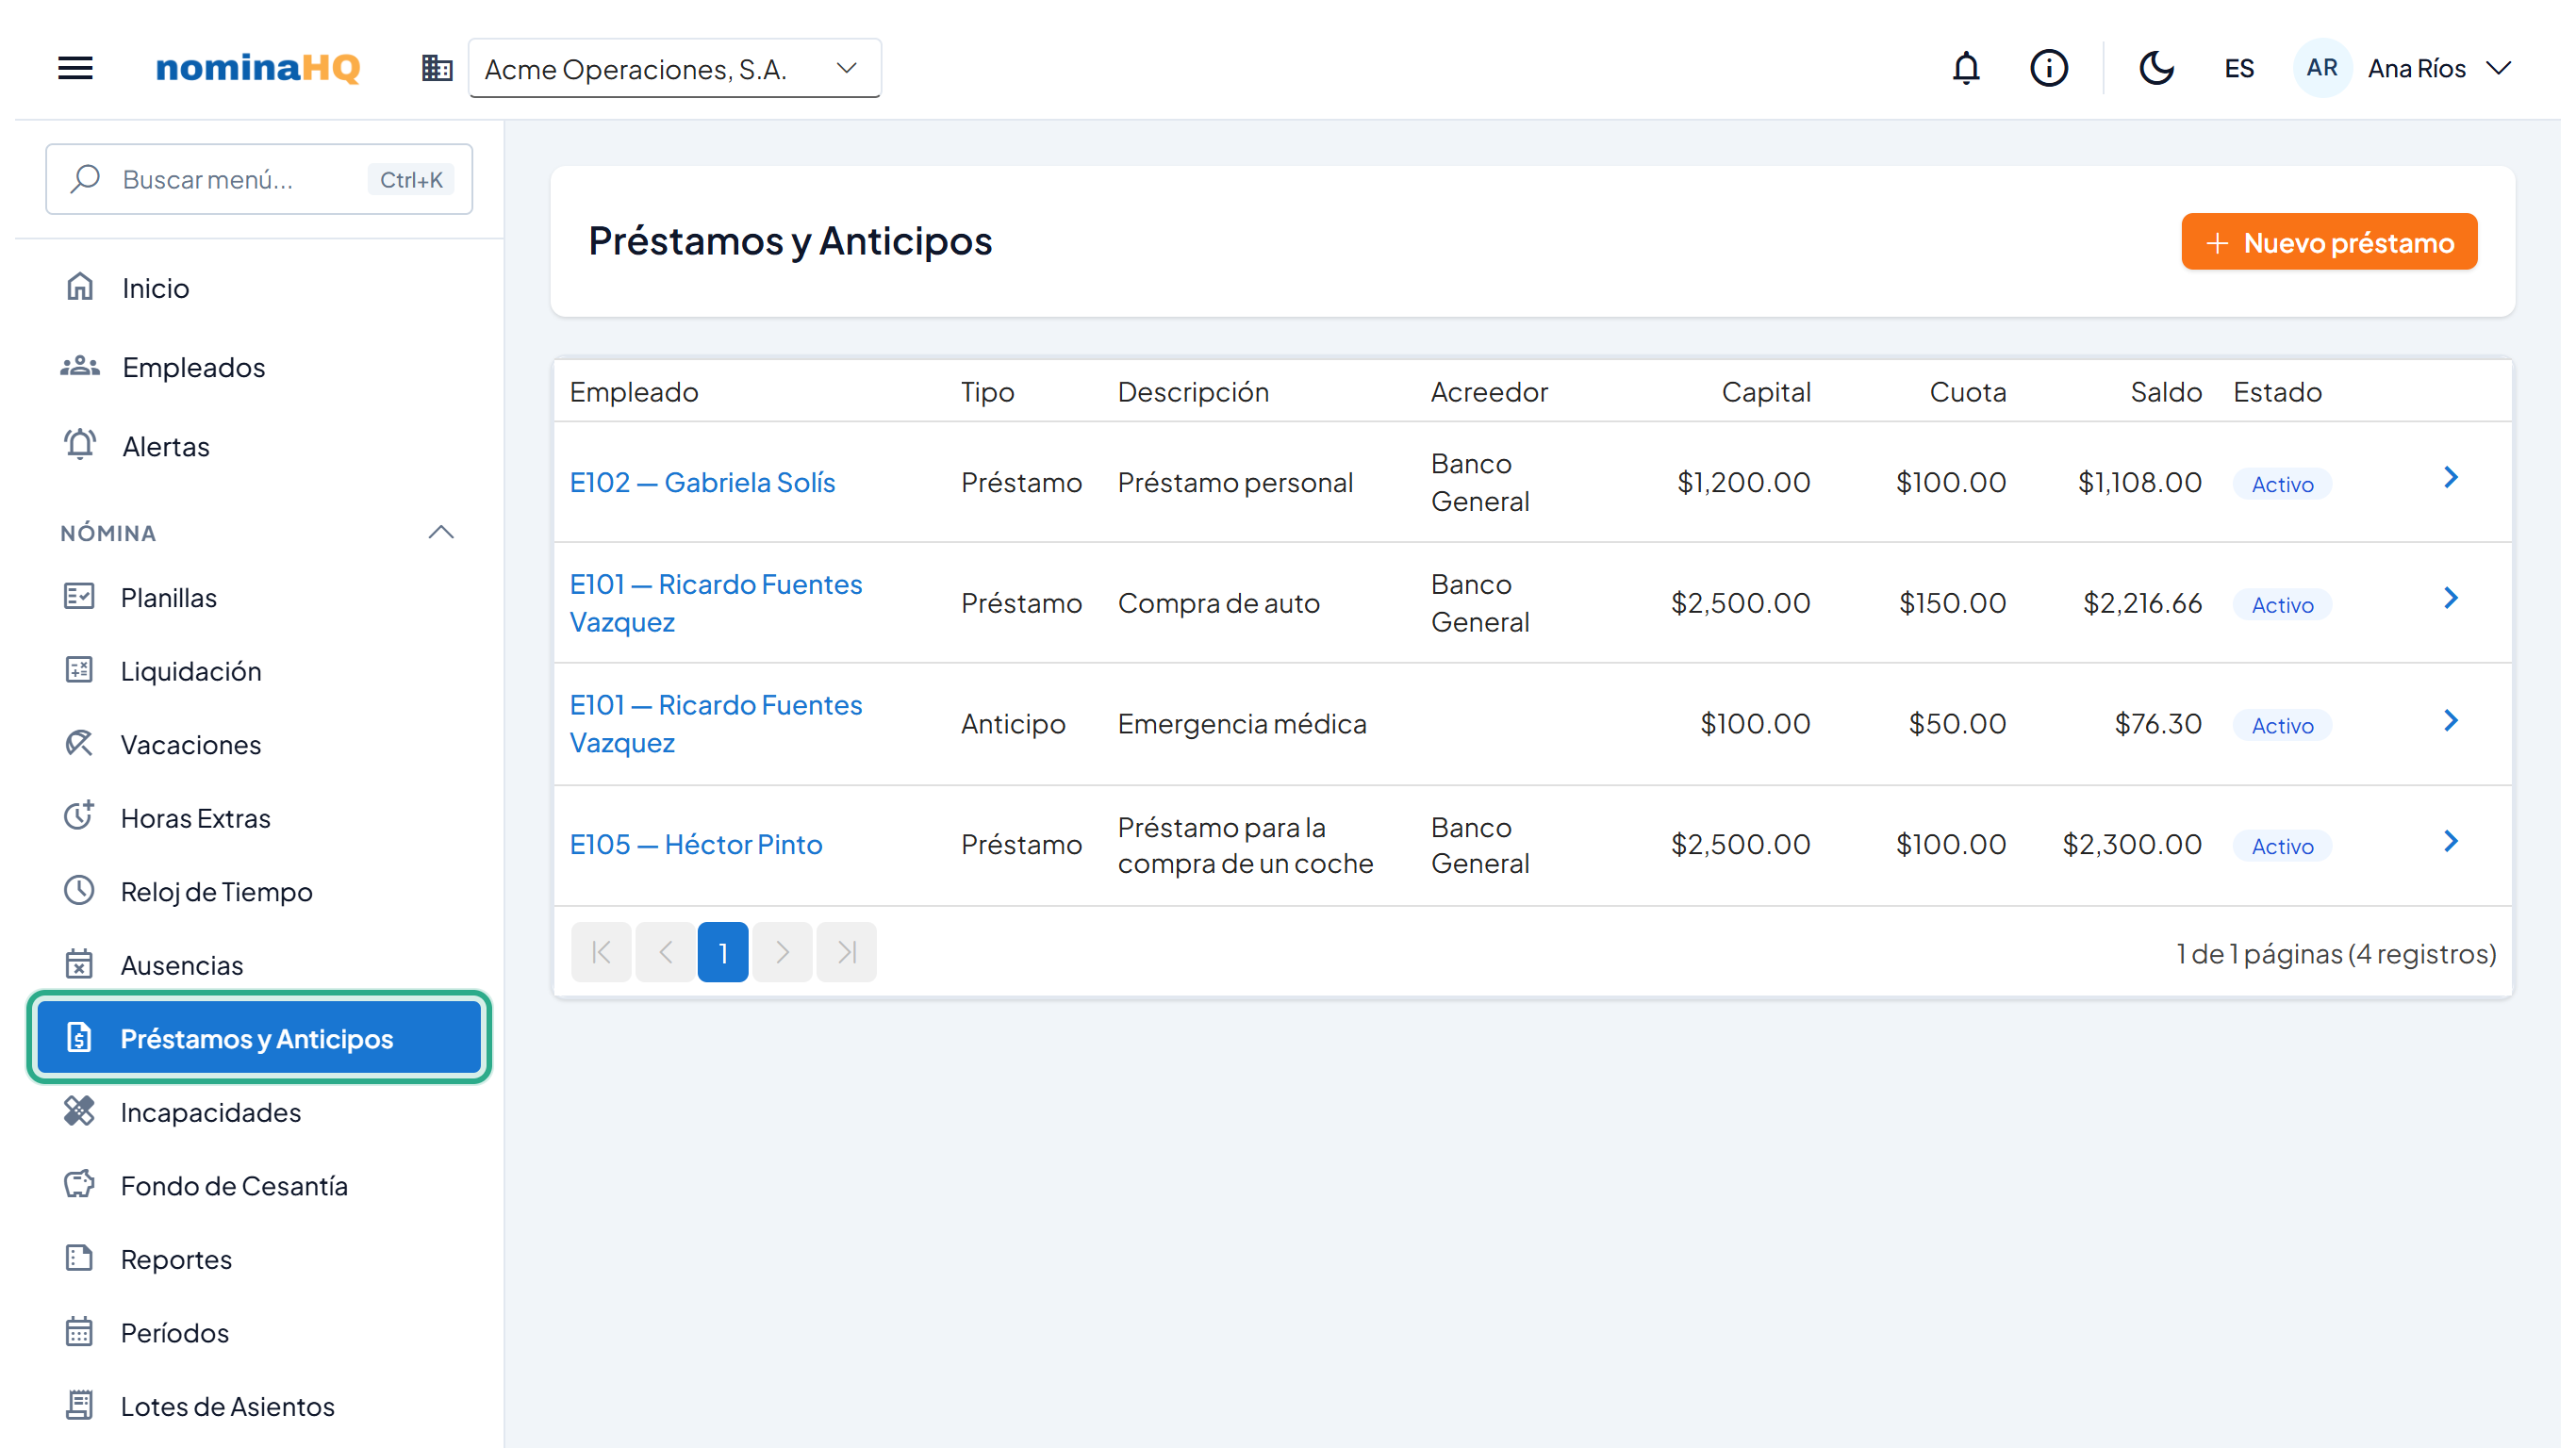Open E102 — Gabriela Solís employee link
Screen dimensions: 2576x1448
click(x=702, y=483)
